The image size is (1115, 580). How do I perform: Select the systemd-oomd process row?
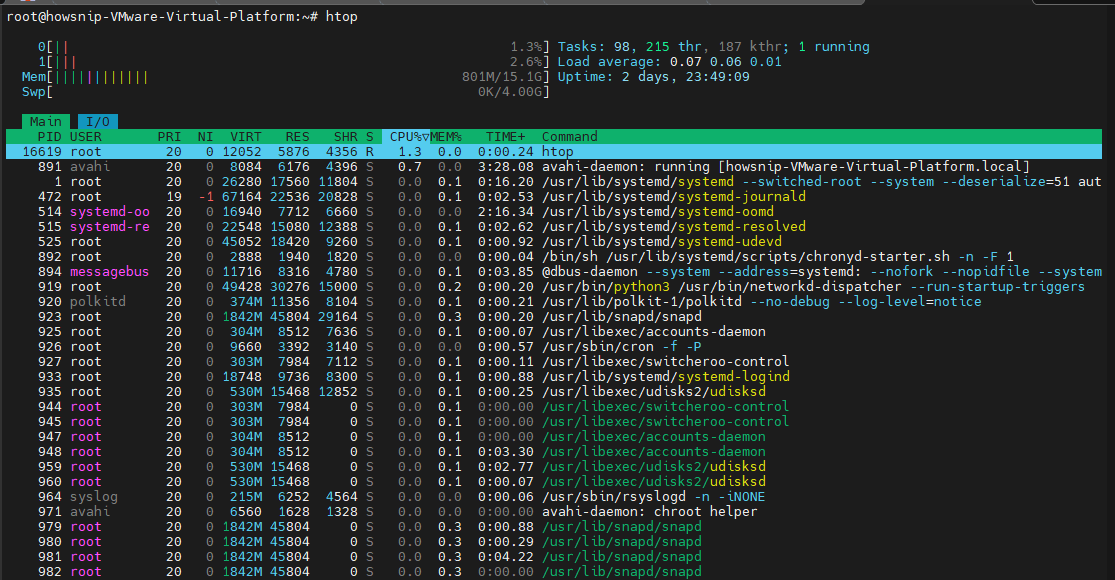click(554, 211)
